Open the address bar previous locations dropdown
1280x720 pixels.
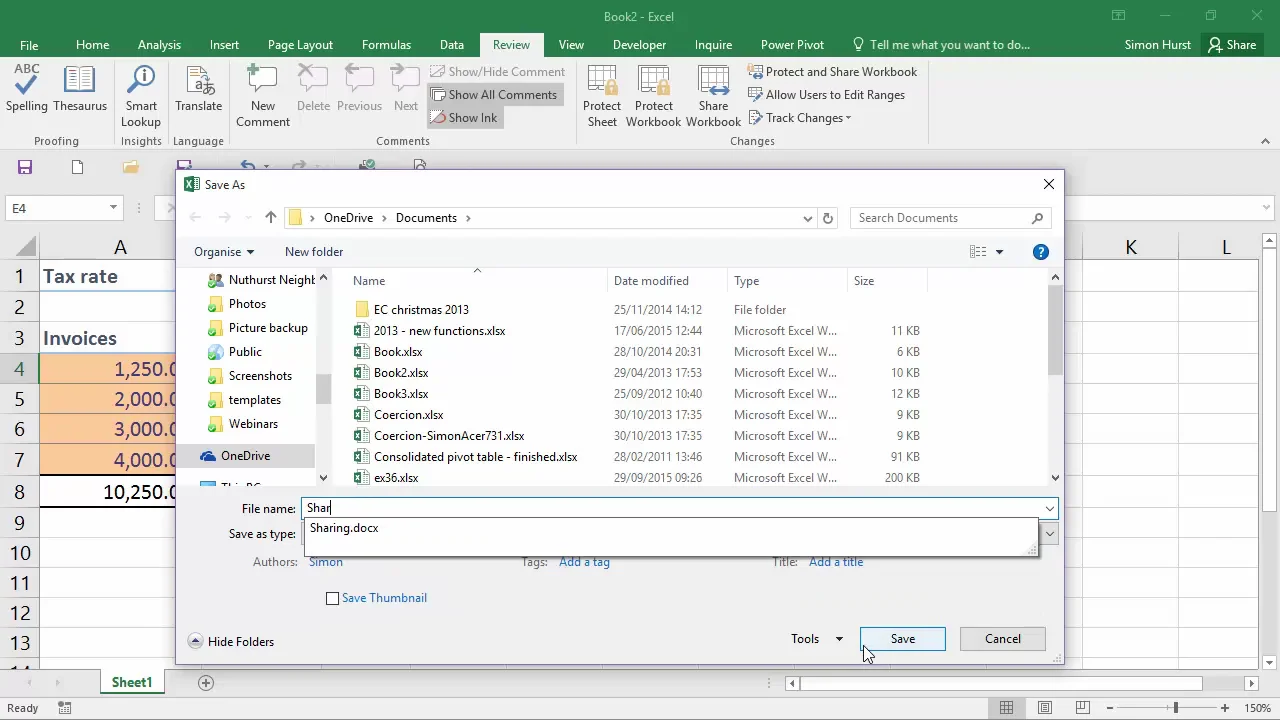(x=808, y=218)
